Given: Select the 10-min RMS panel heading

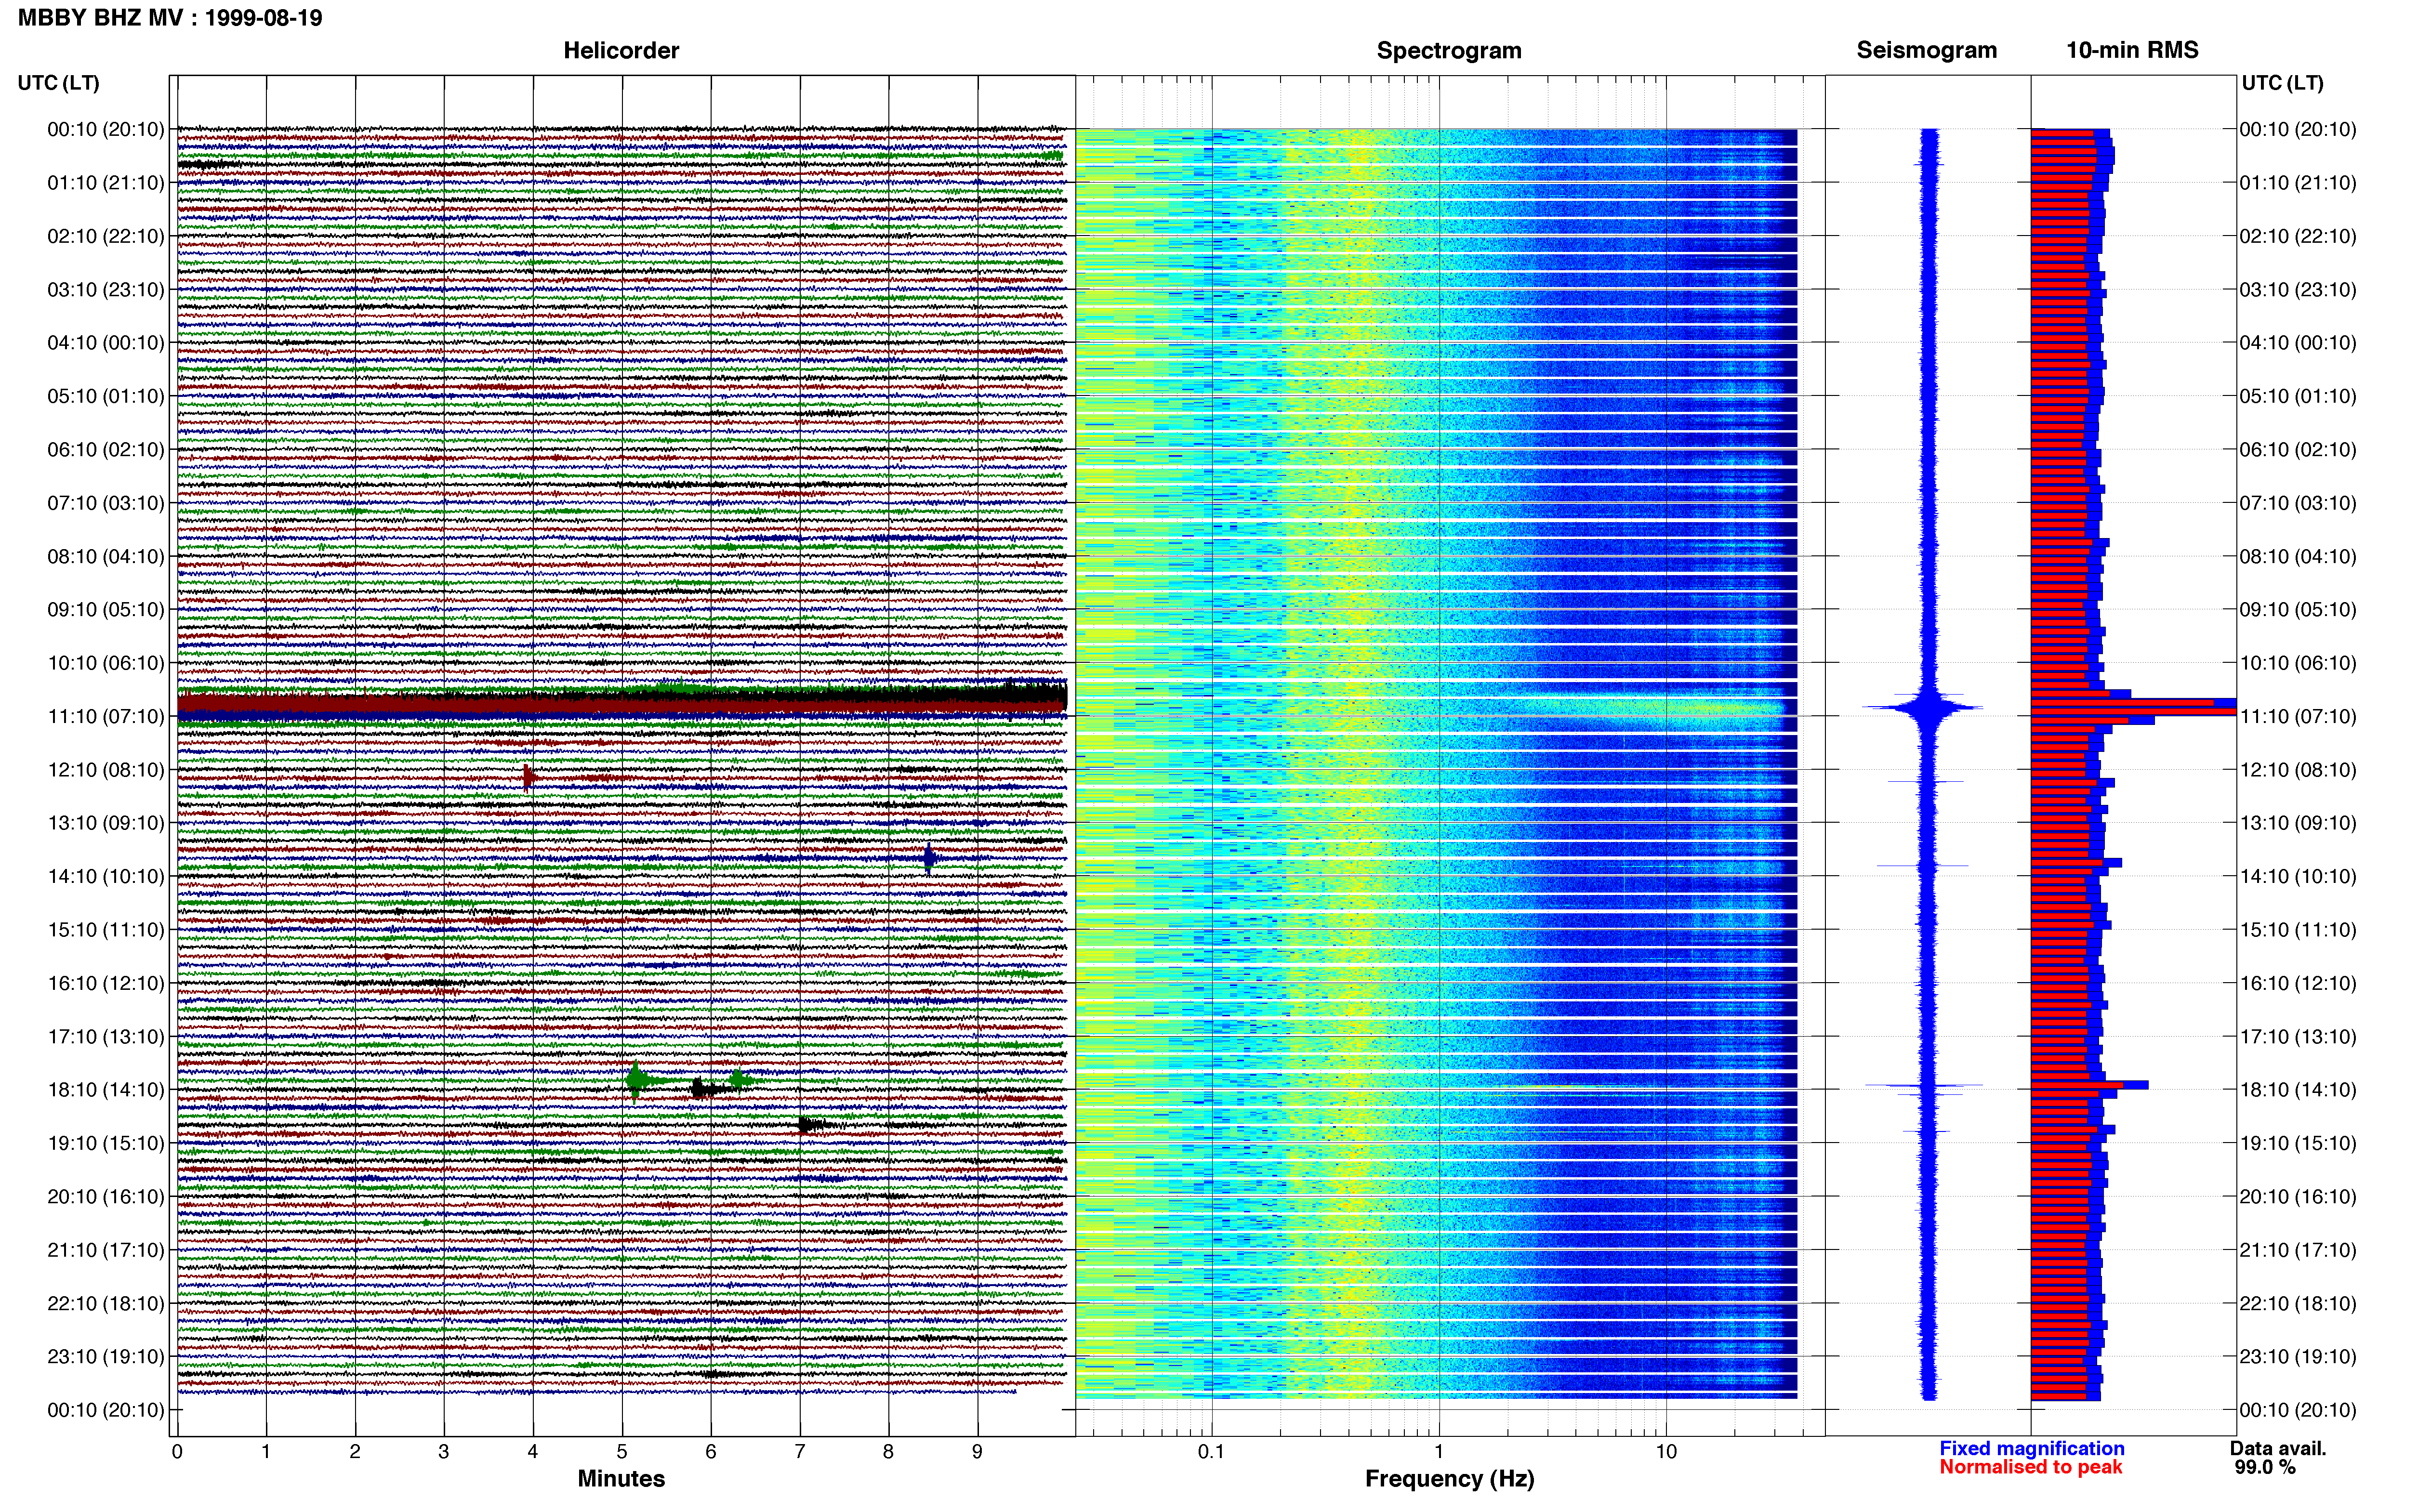Looking at the screenshot, I should [2132, 51].
